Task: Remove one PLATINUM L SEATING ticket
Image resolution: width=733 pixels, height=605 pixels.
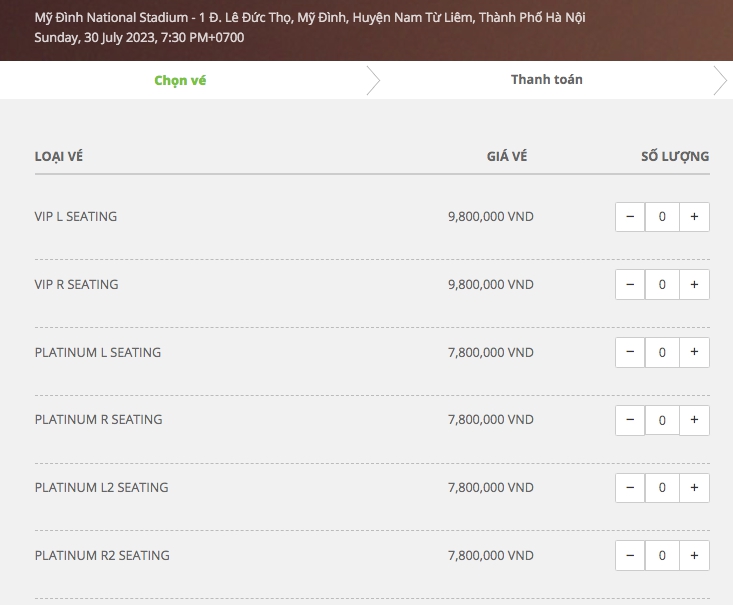Action: 630,353
